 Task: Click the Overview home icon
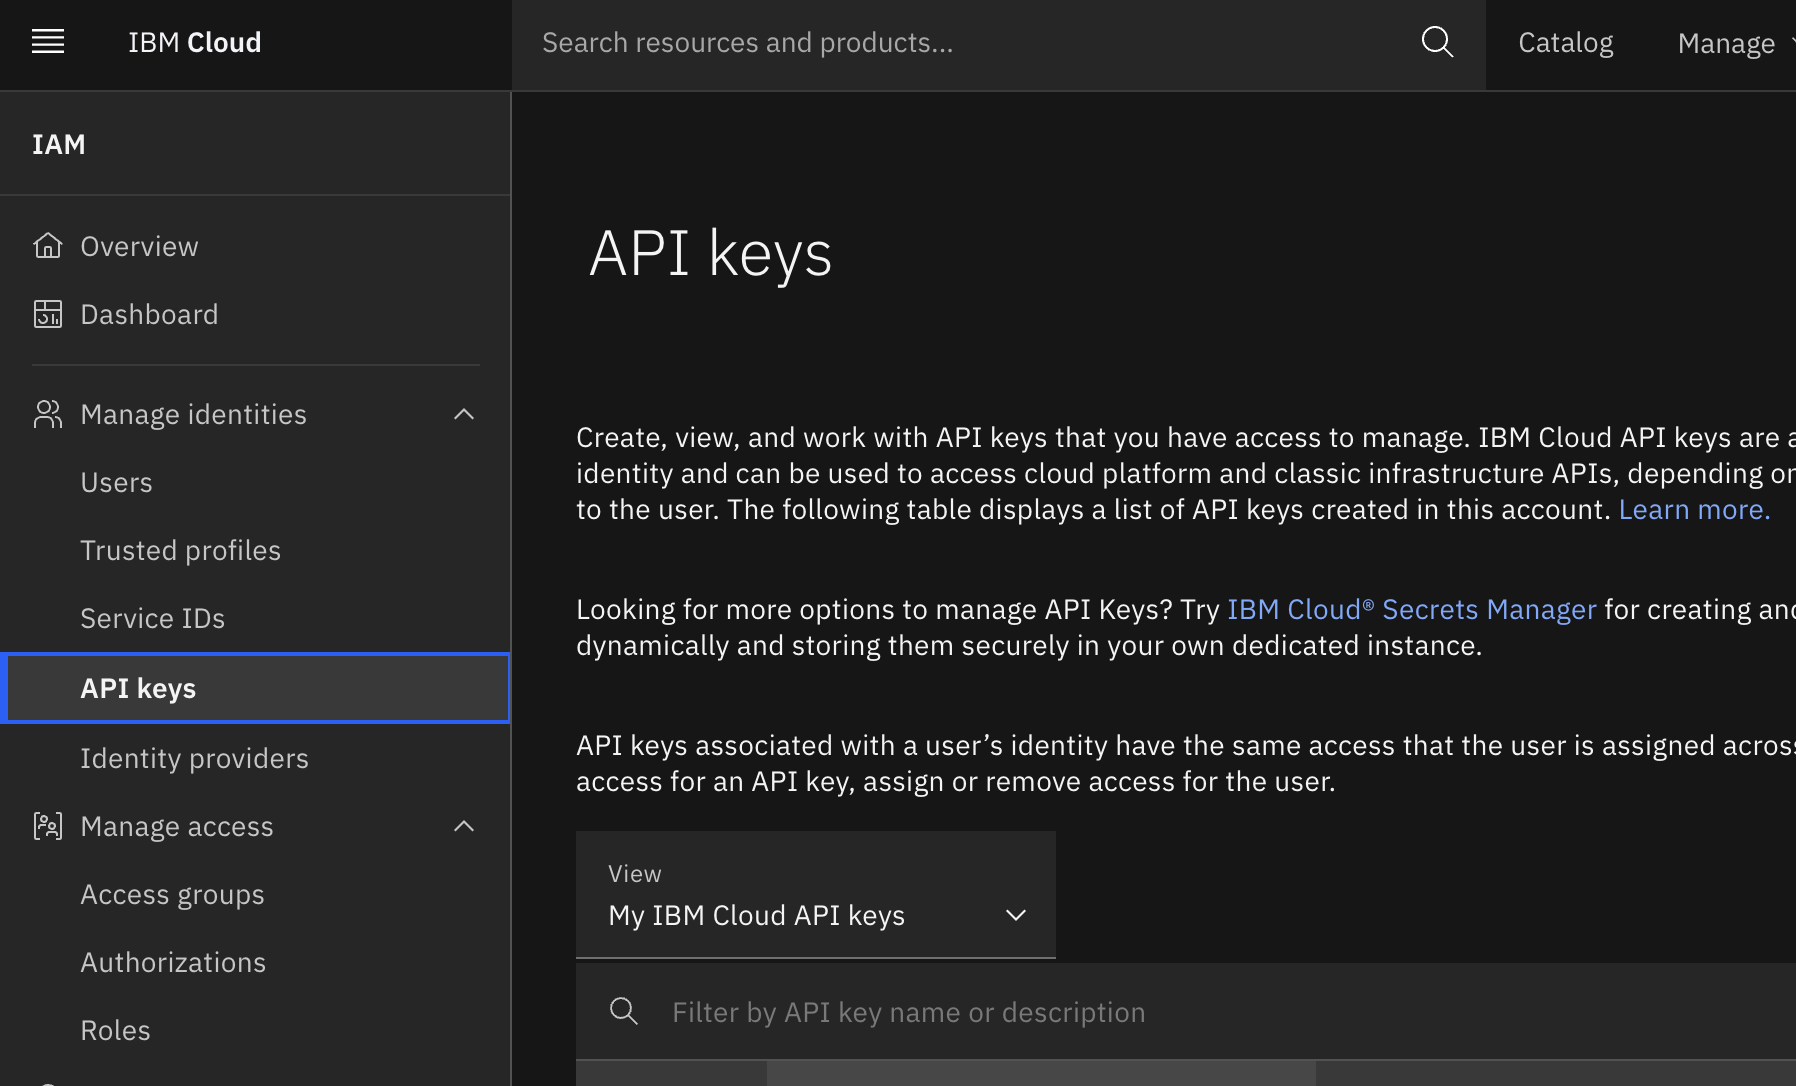click(48, 246)
